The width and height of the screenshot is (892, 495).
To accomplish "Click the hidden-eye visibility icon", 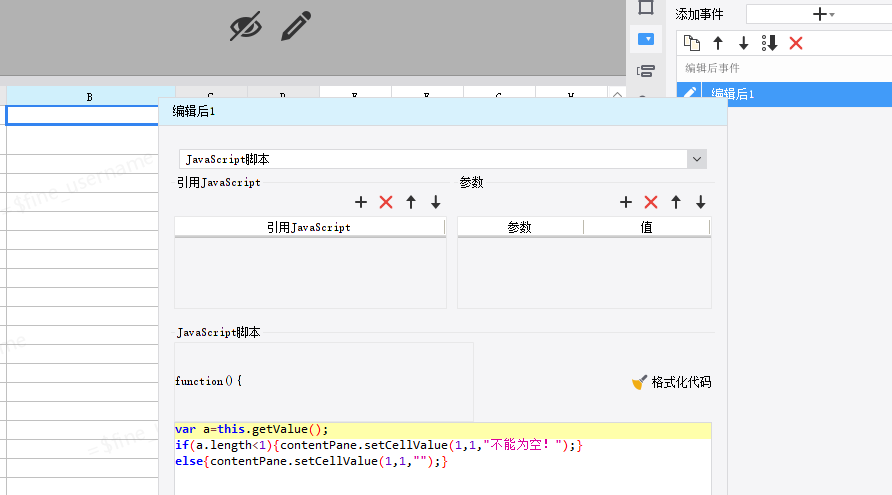I will click(x=246, y=26).
